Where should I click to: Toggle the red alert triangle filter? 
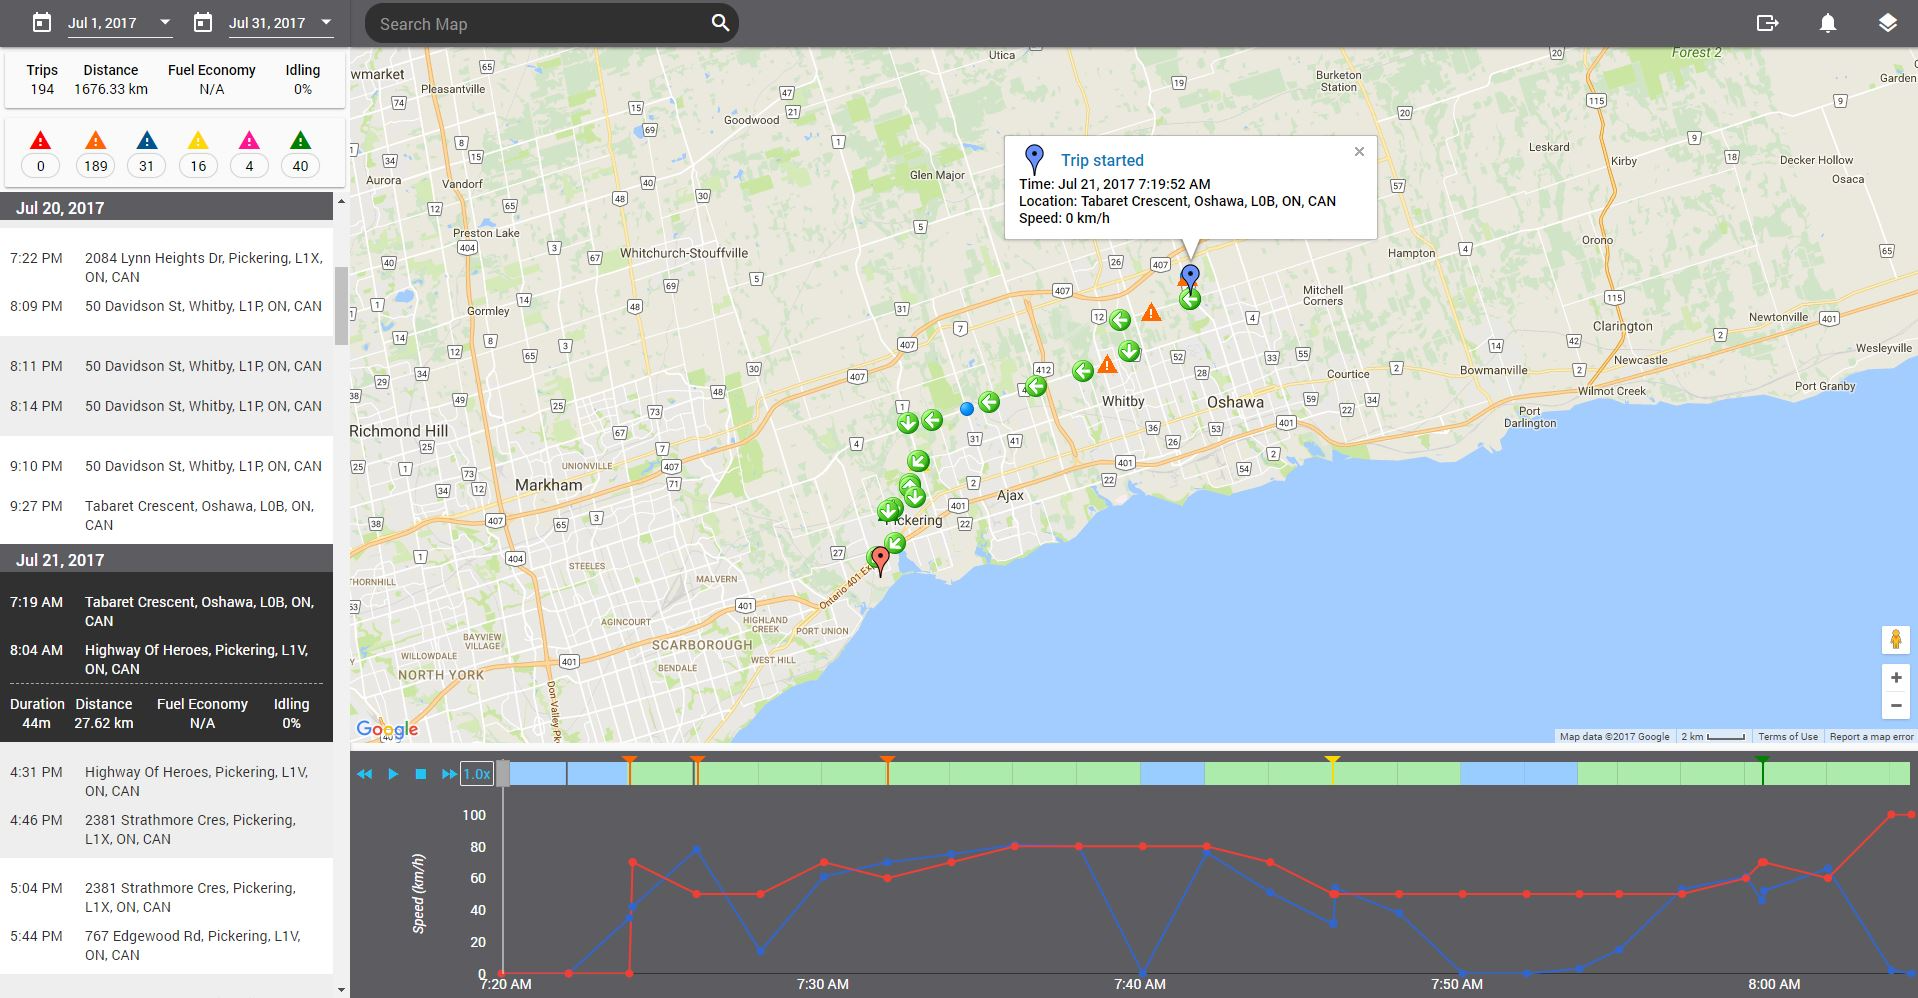point(41,141)
